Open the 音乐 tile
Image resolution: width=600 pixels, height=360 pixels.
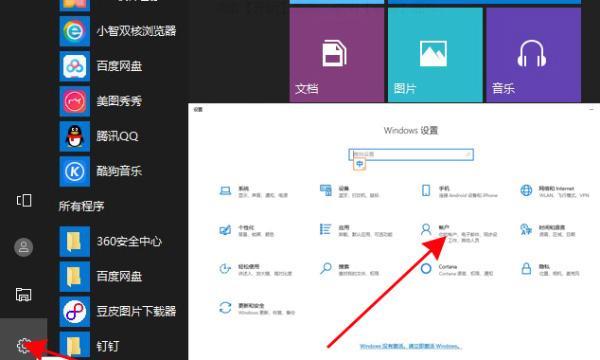(x=533, y=55)
